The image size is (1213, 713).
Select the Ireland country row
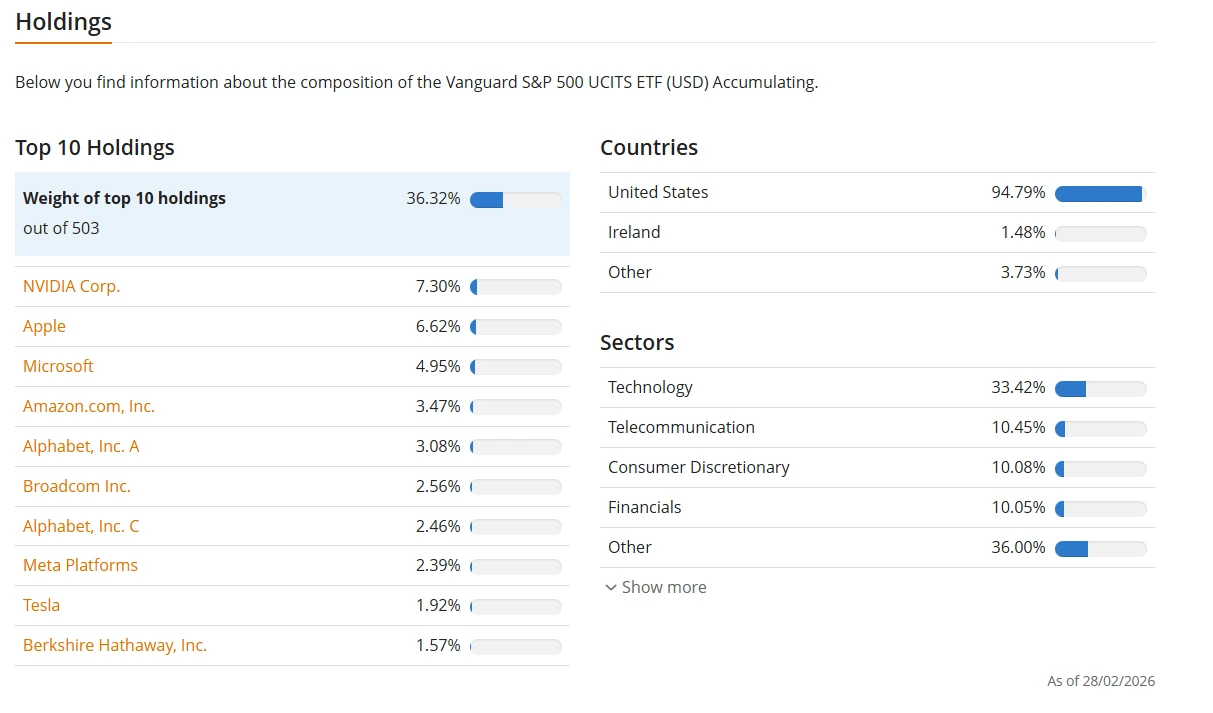point(634,232)
